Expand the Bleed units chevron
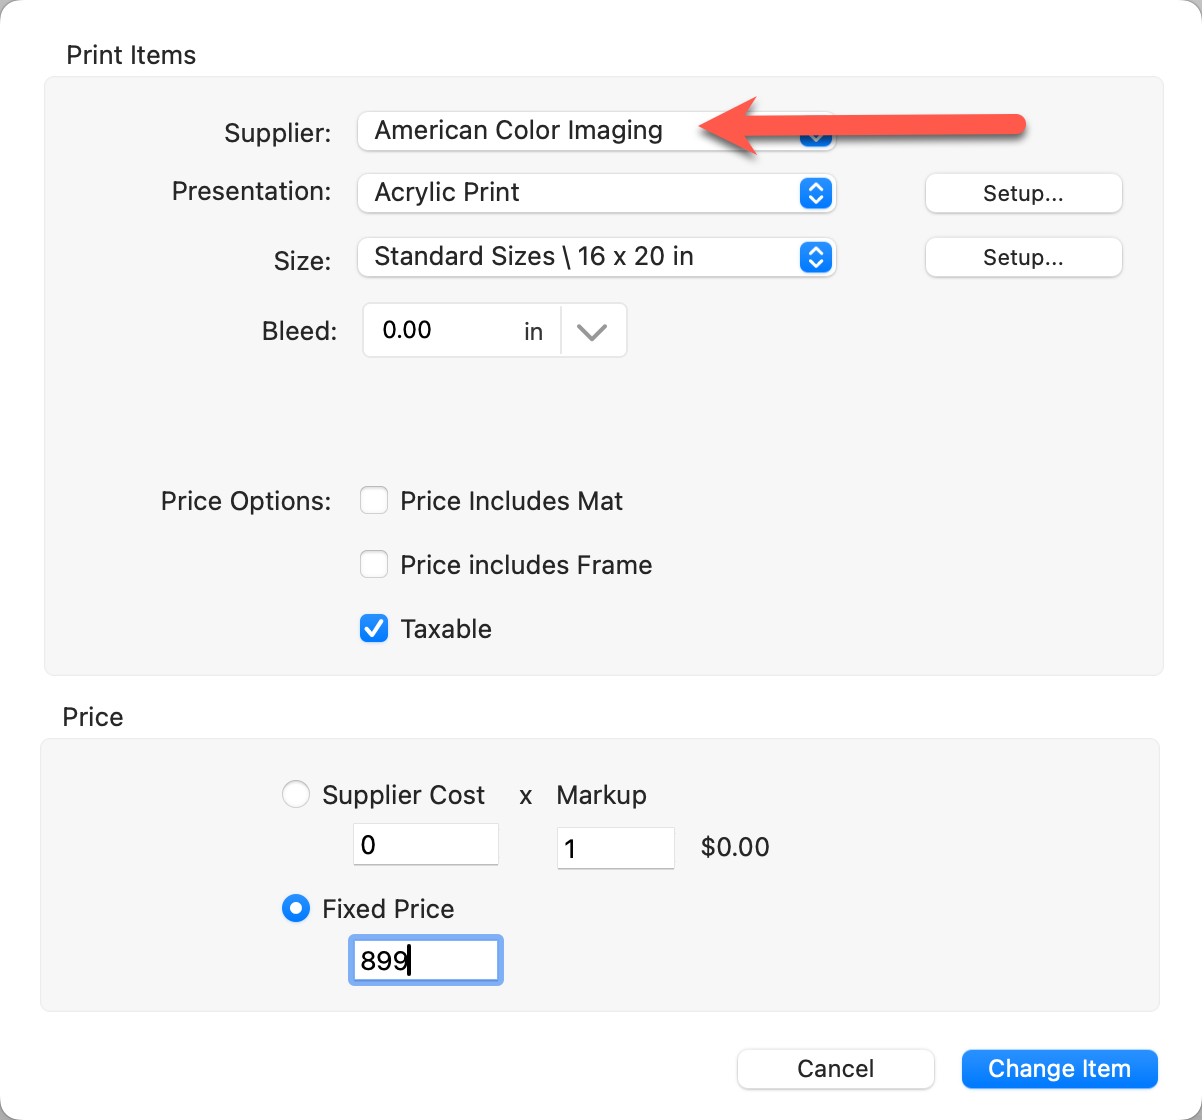This screenshot has width=1202, height=1120. point(593,331)
